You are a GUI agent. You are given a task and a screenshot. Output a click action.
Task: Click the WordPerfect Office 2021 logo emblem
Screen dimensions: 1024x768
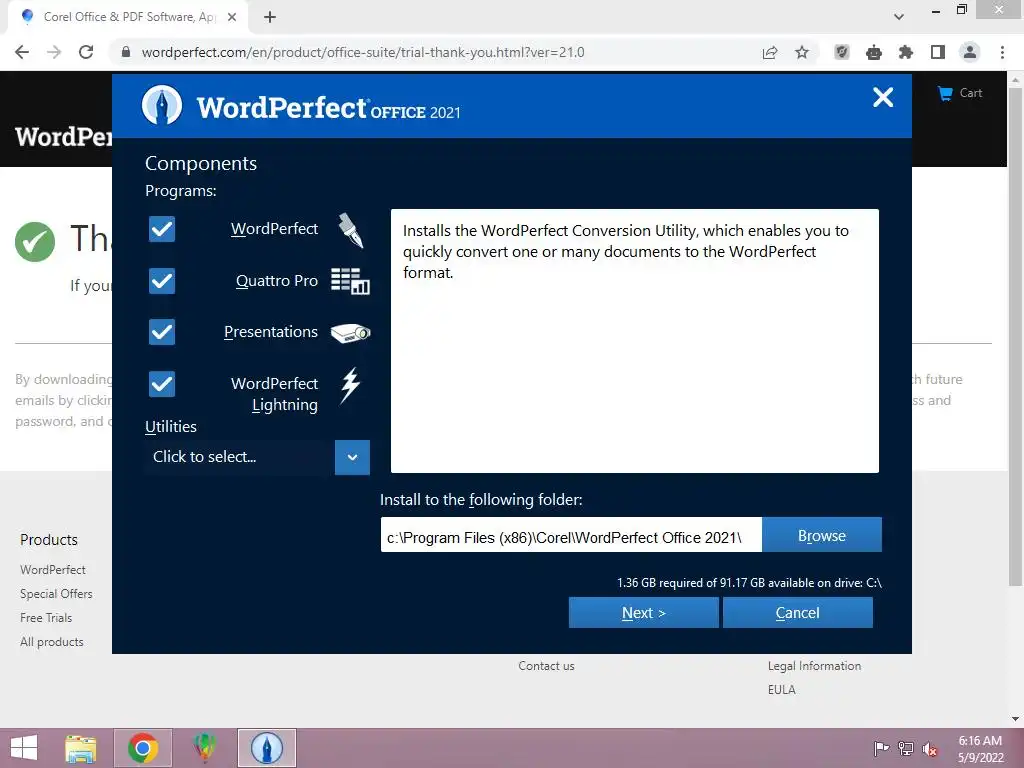162,105
